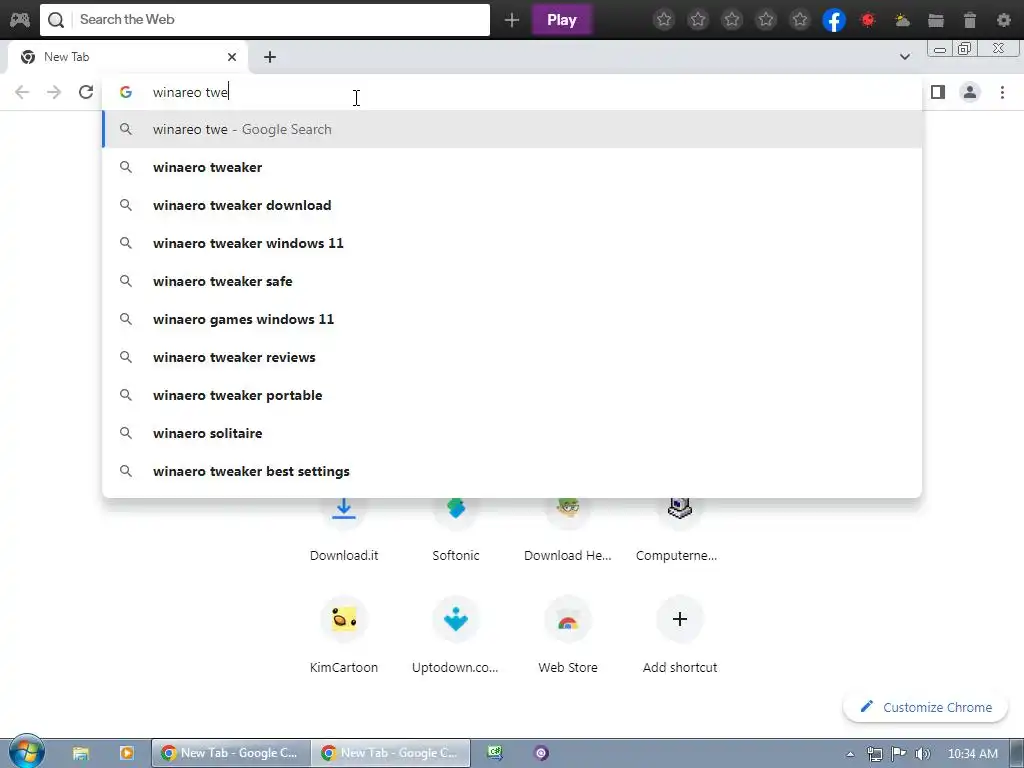This screenshot has width=1024, height=768.
Task: Open the gear settings icon in top bar
Action: (x=1004, y=20)
